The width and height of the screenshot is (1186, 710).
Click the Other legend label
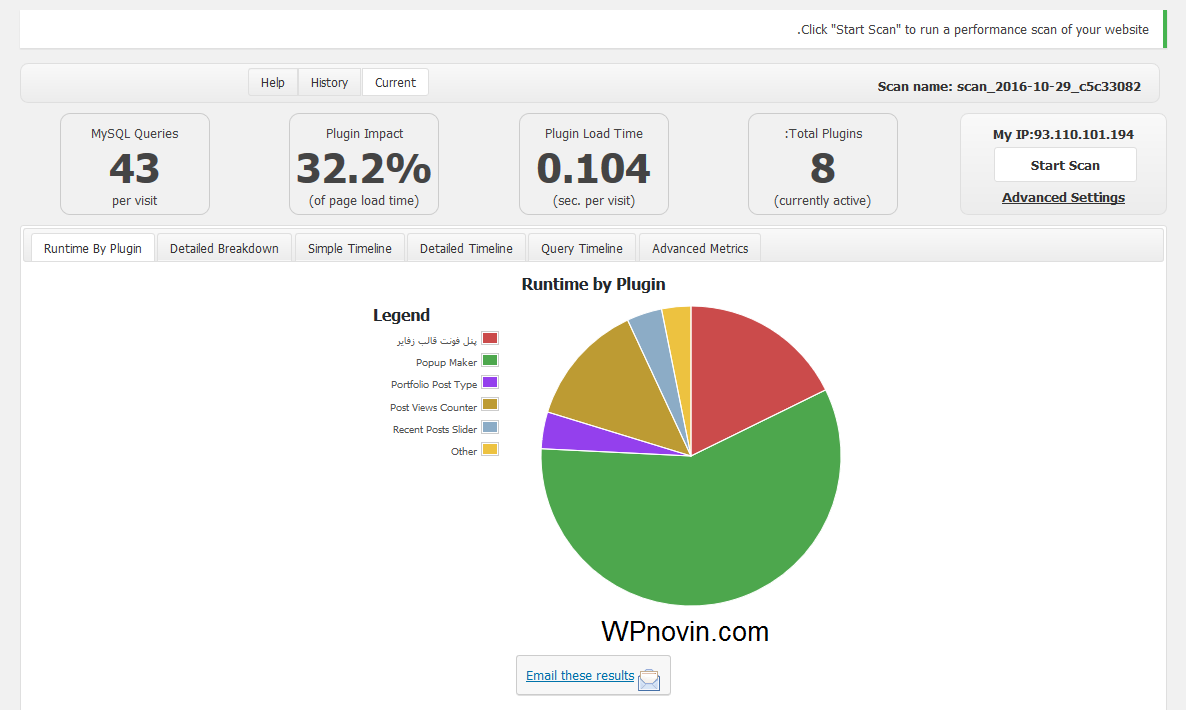coord(464,451)
